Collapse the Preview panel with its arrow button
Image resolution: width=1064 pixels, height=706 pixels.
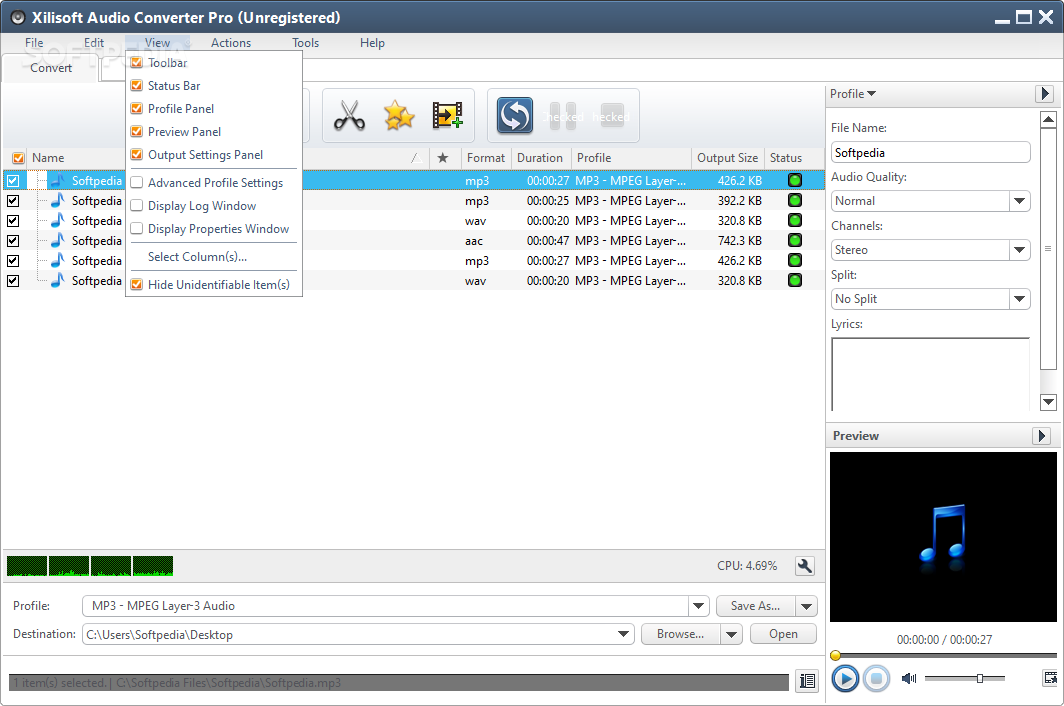(x=1042, y=436)
